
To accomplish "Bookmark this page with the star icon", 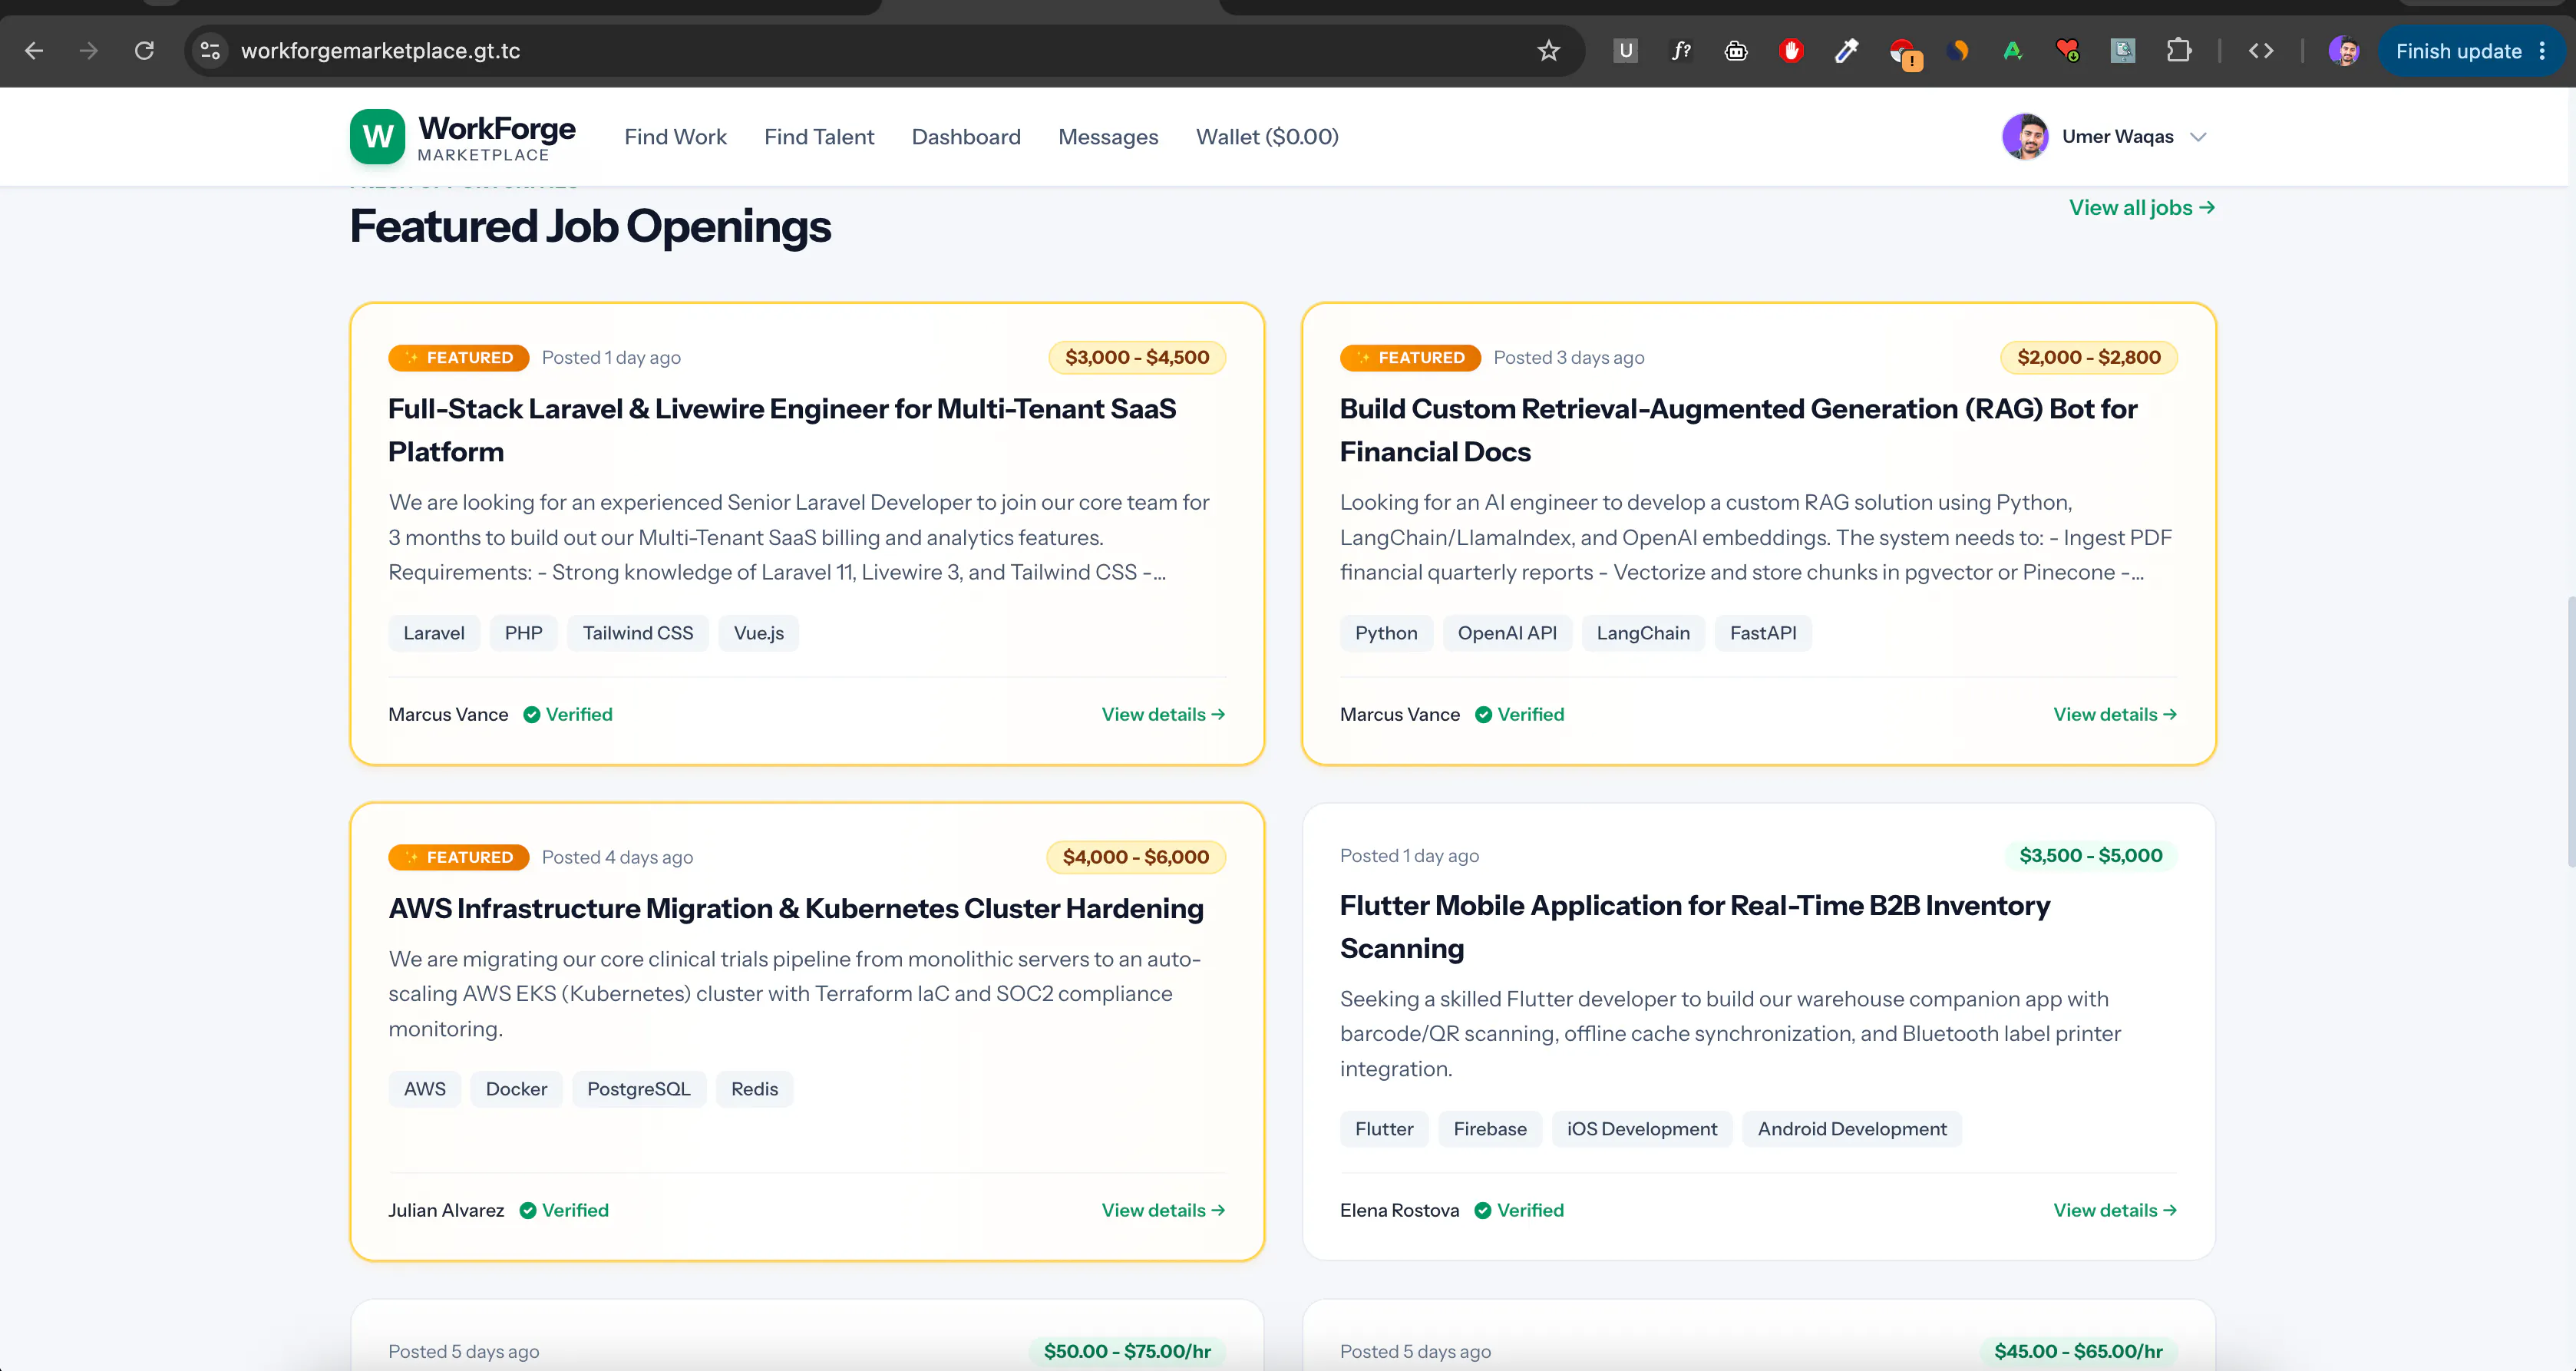I will 1548,51.
